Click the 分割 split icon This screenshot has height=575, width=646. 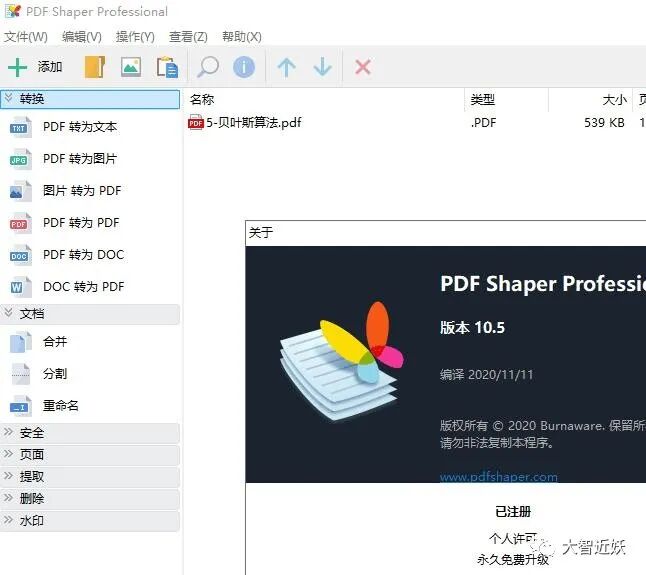(20, 374)
